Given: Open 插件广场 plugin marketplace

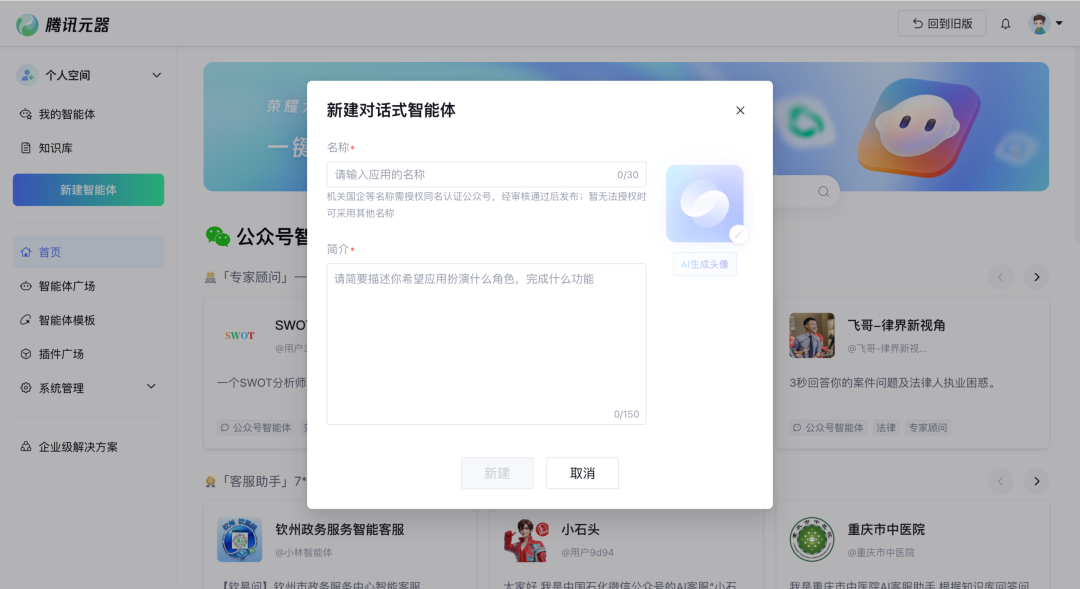Looking at the screenshot, I should point(63,352).
